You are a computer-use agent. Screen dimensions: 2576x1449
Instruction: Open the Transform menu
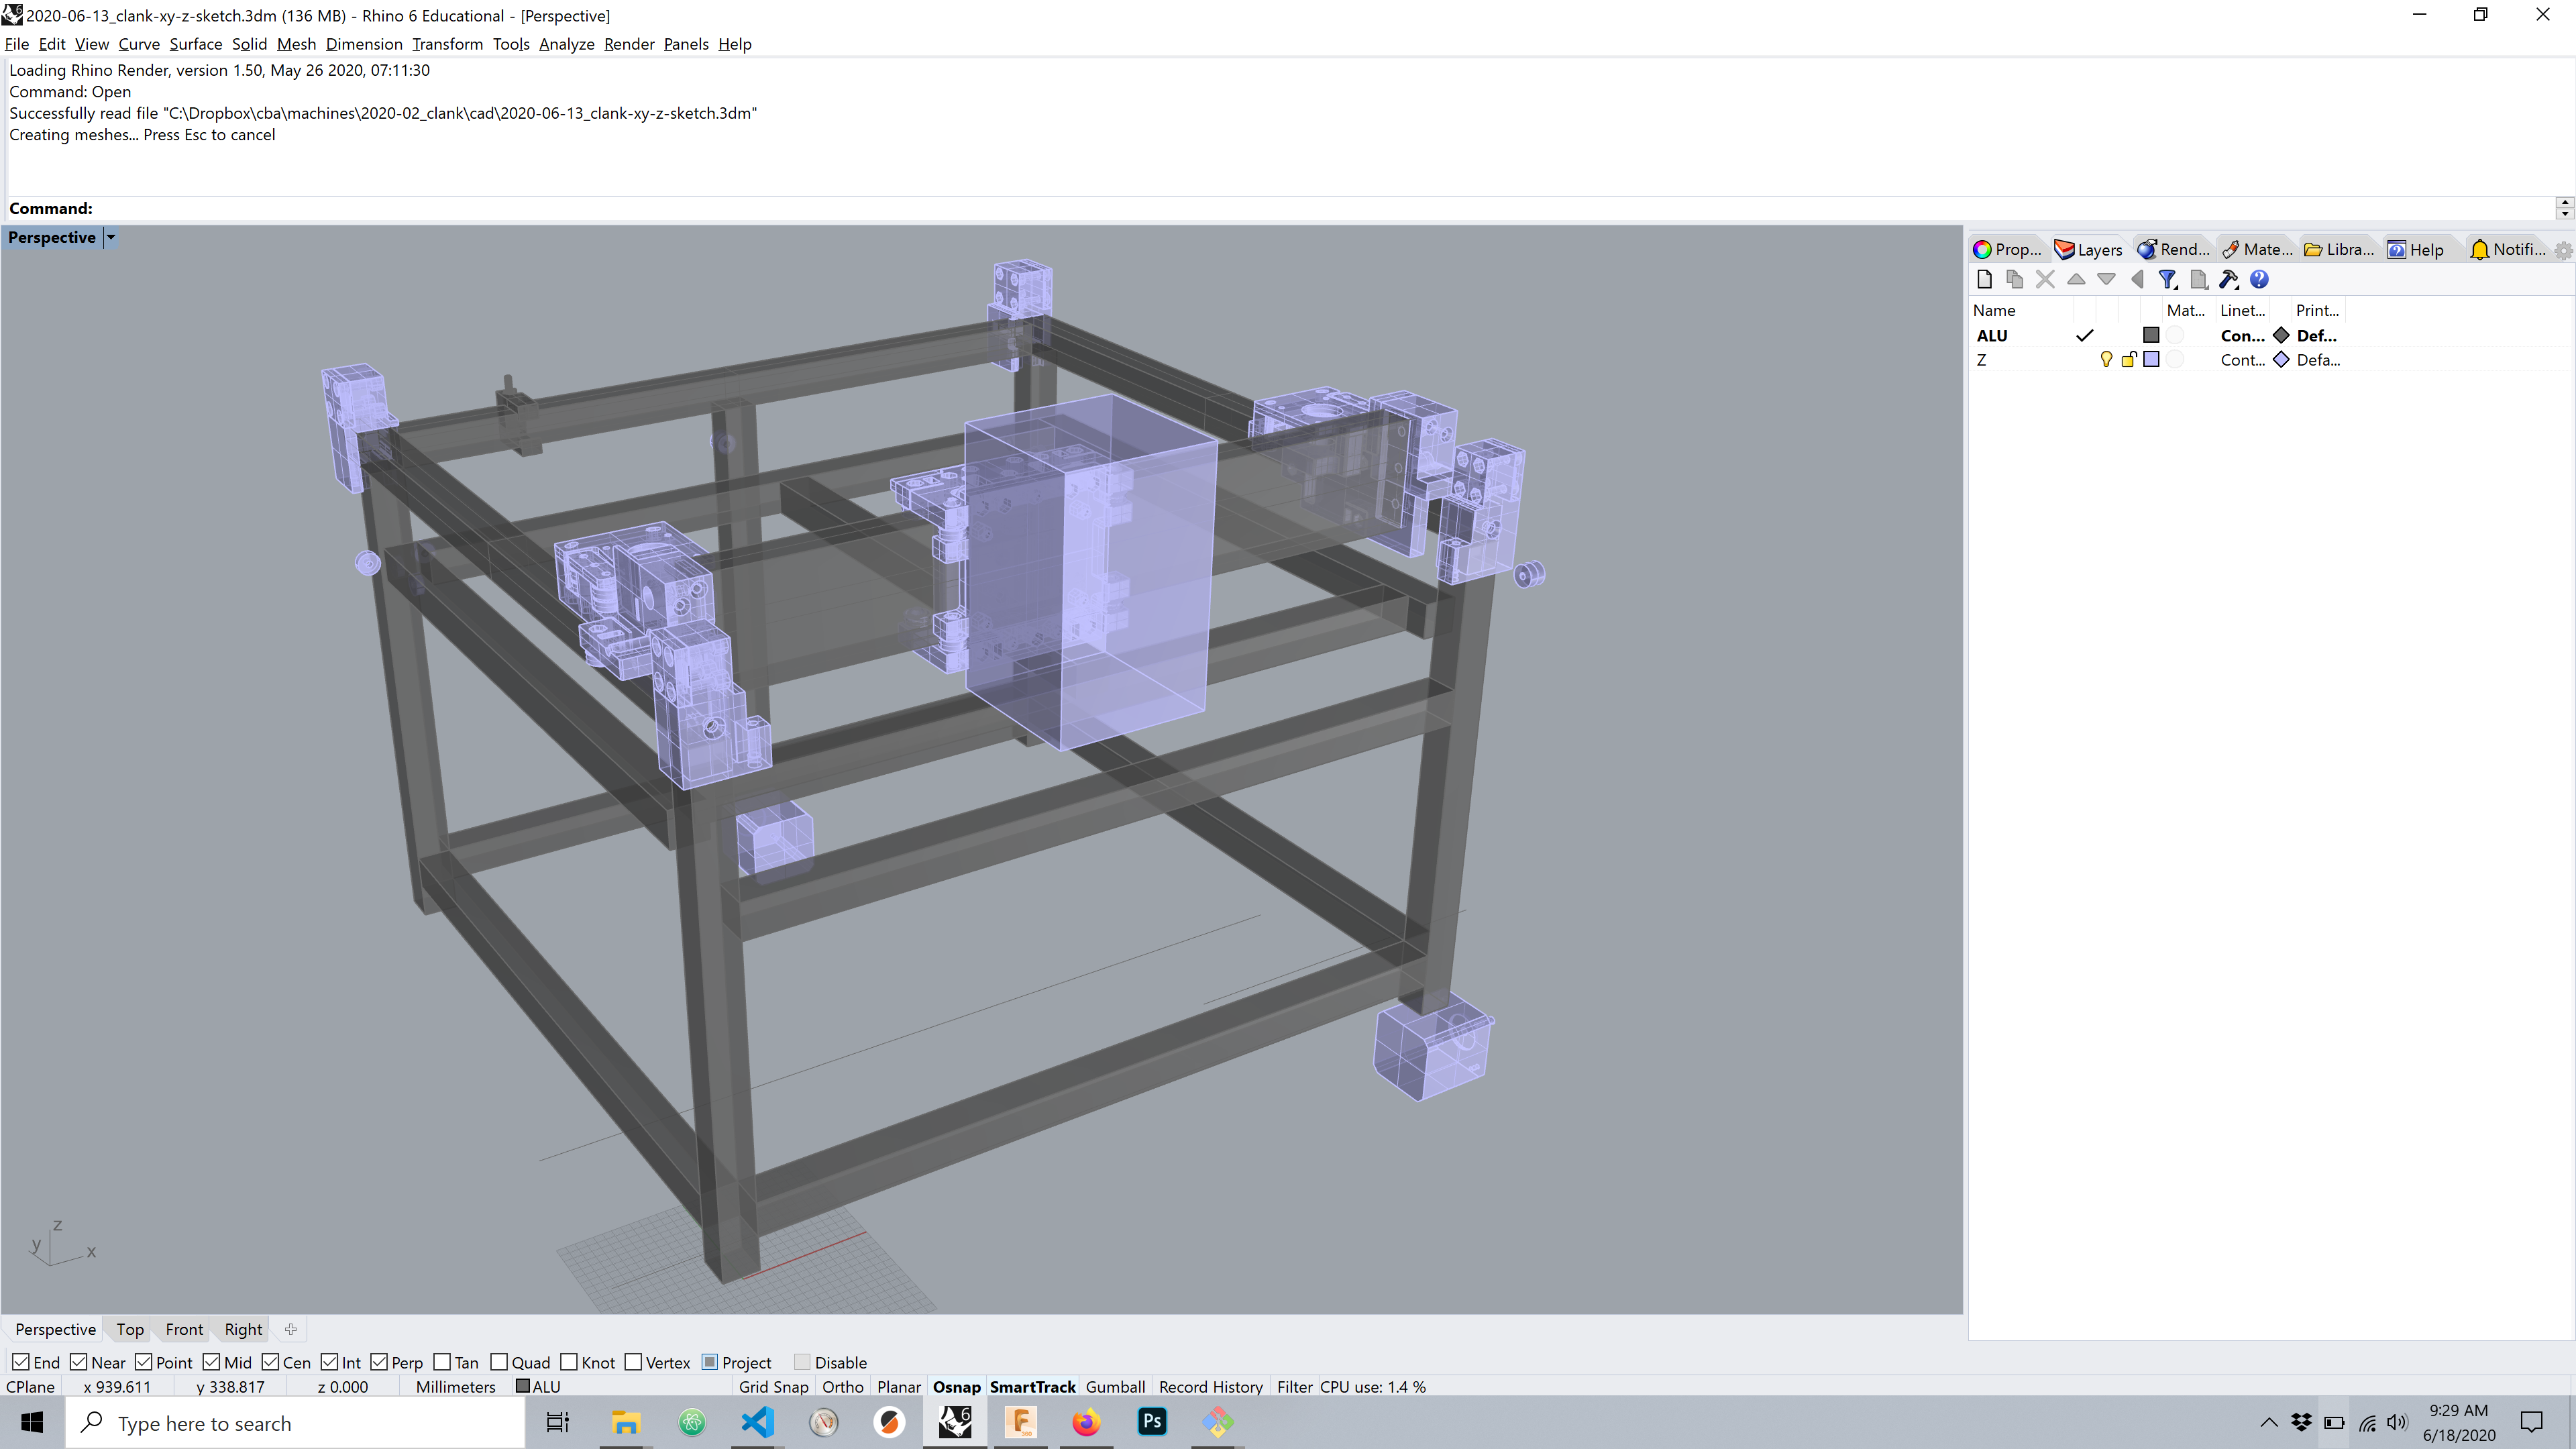pyautogui.click(x=447, y=44)
